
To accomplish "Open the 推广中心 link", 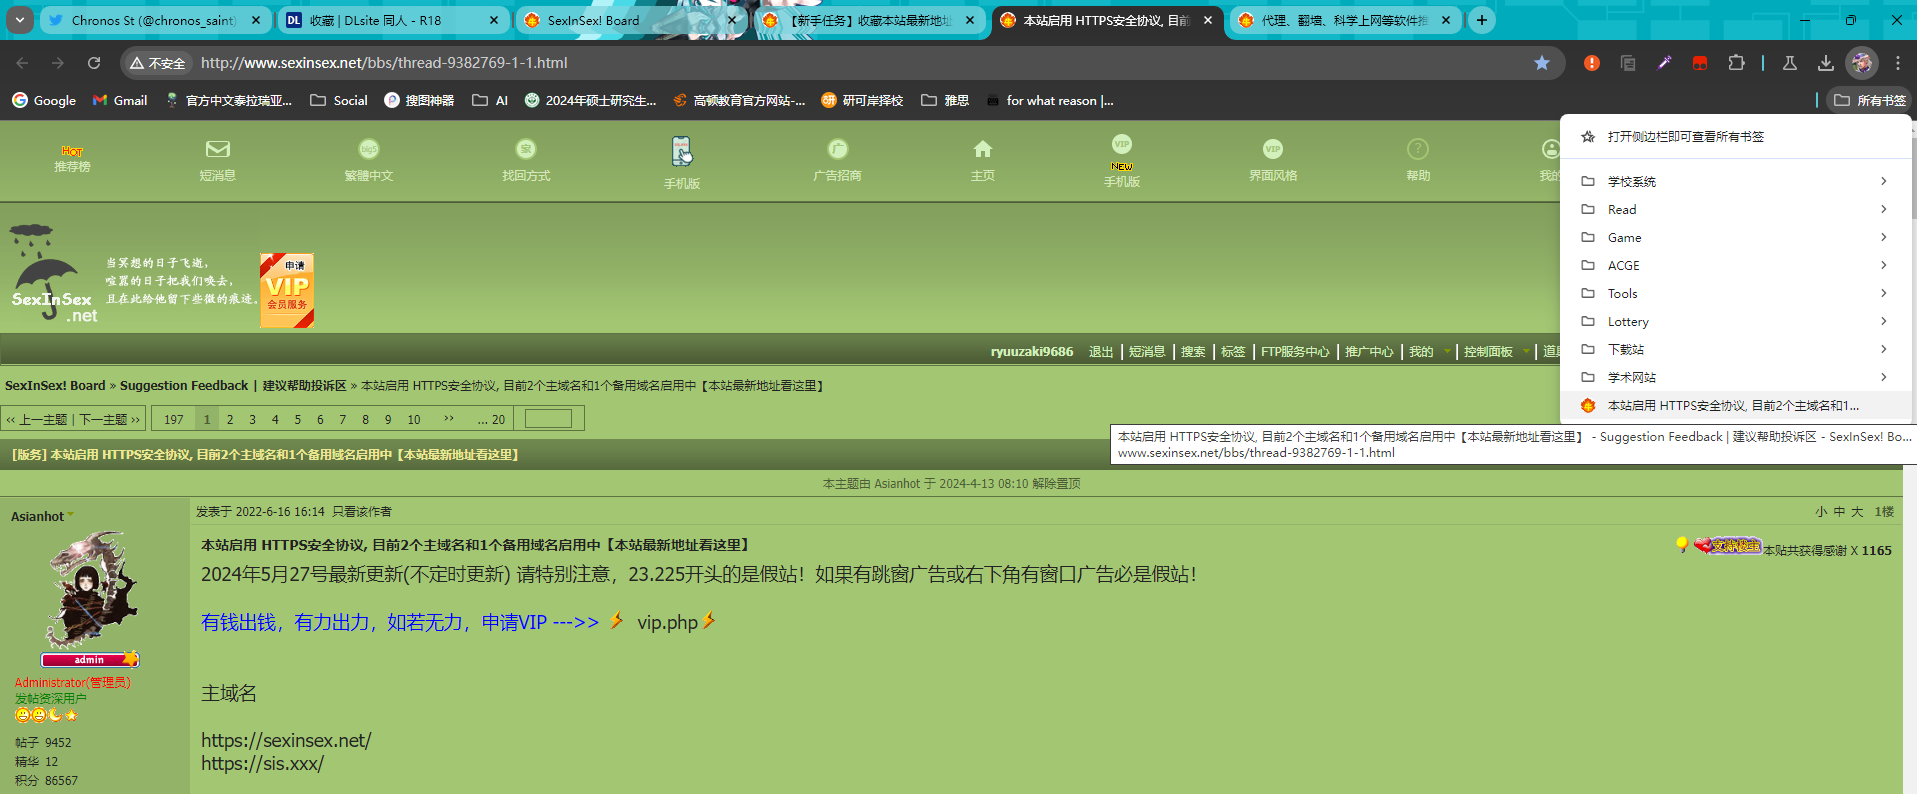I will (x=1368, y=351).
